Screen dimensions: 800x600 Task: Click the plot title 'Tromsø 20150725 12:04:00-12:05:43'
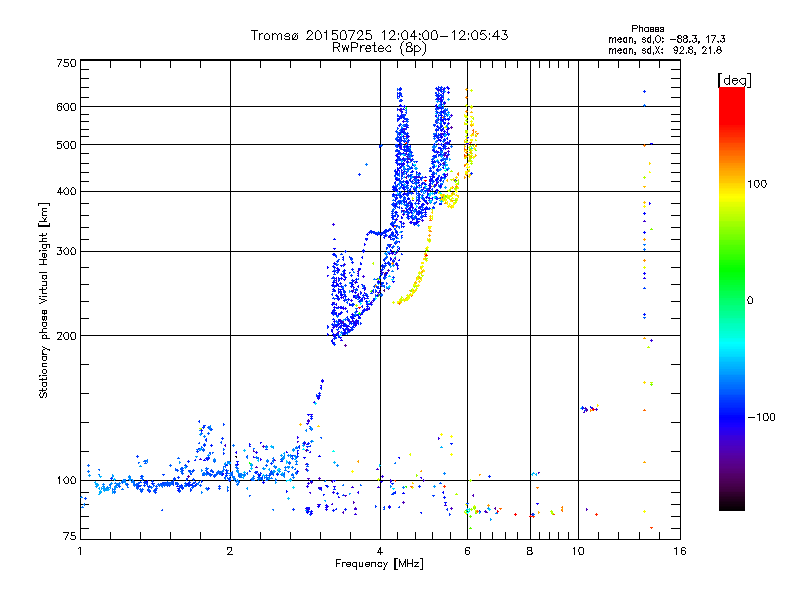379,35
